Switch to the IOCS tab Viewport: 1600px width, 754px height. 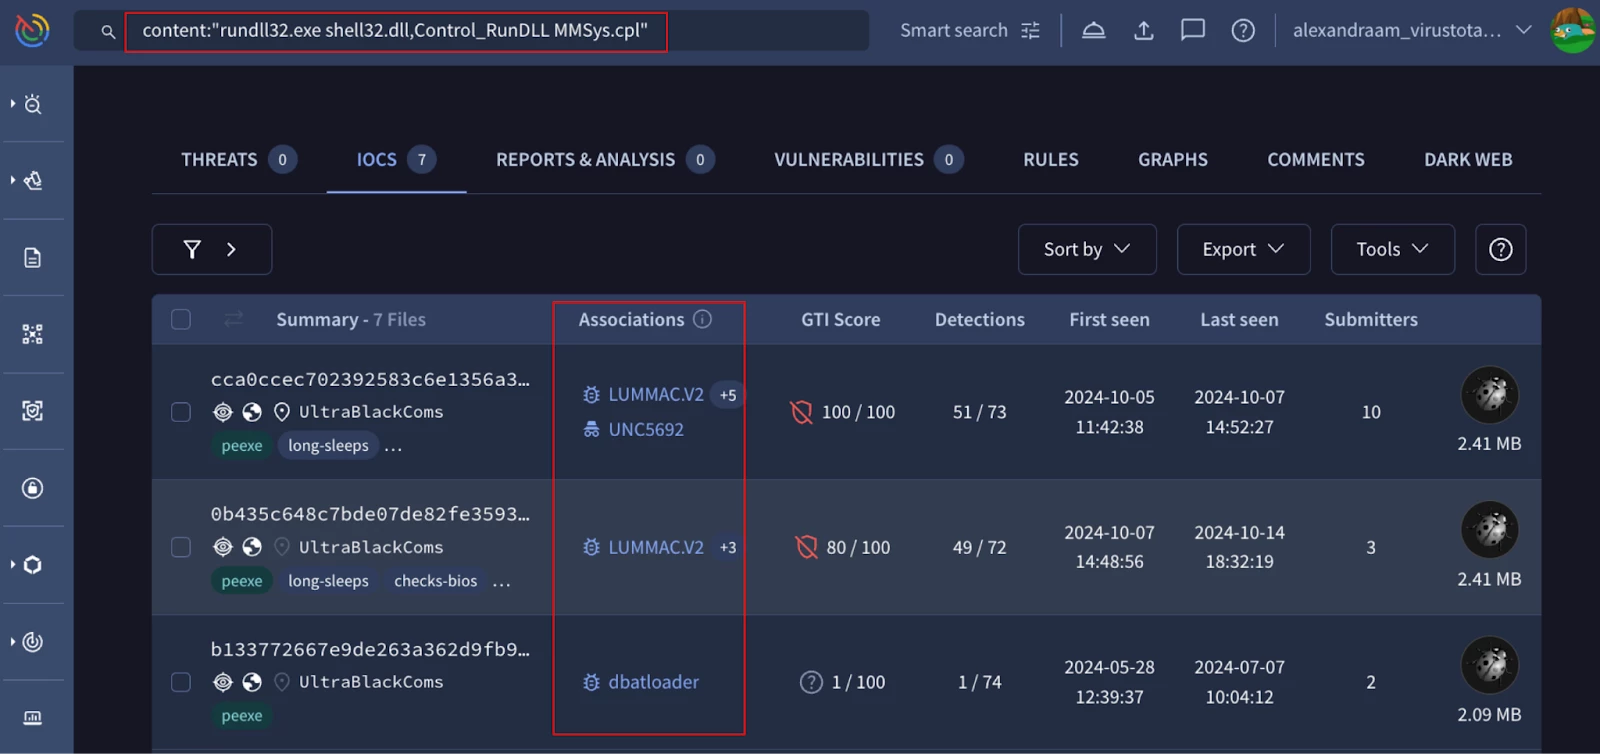pos(396,159)
